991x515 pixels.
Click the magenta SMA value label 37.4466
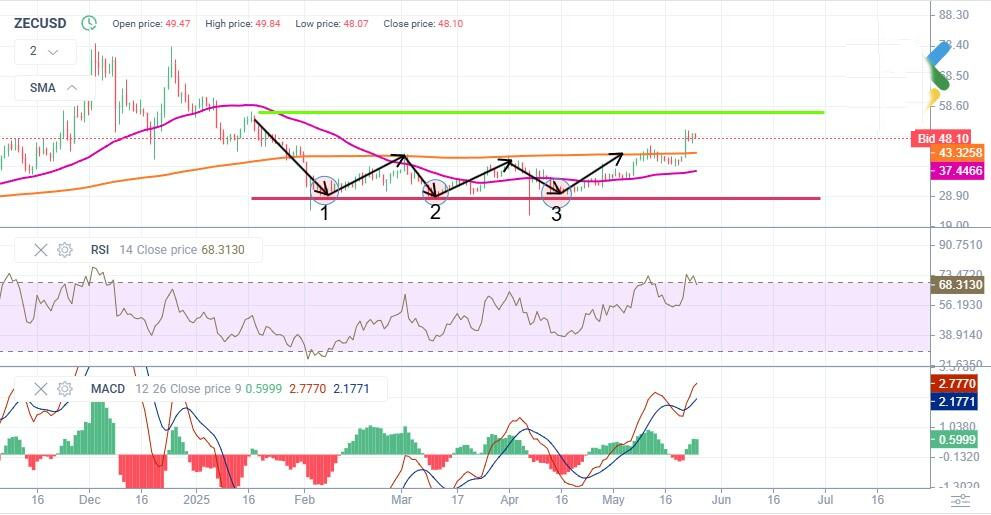[x=957, y=171]
